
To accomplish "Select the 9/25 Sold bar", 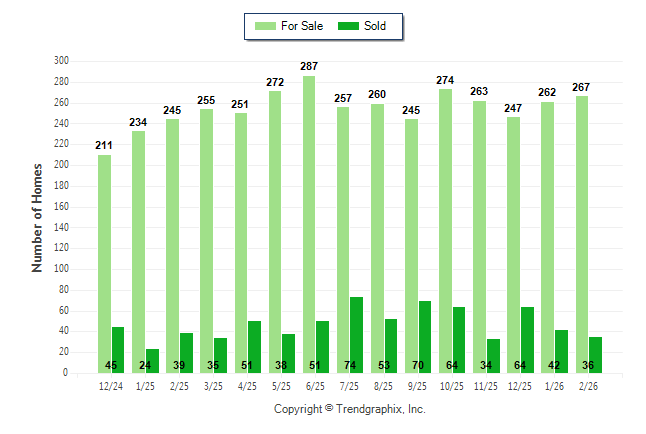I will (425, 337).
